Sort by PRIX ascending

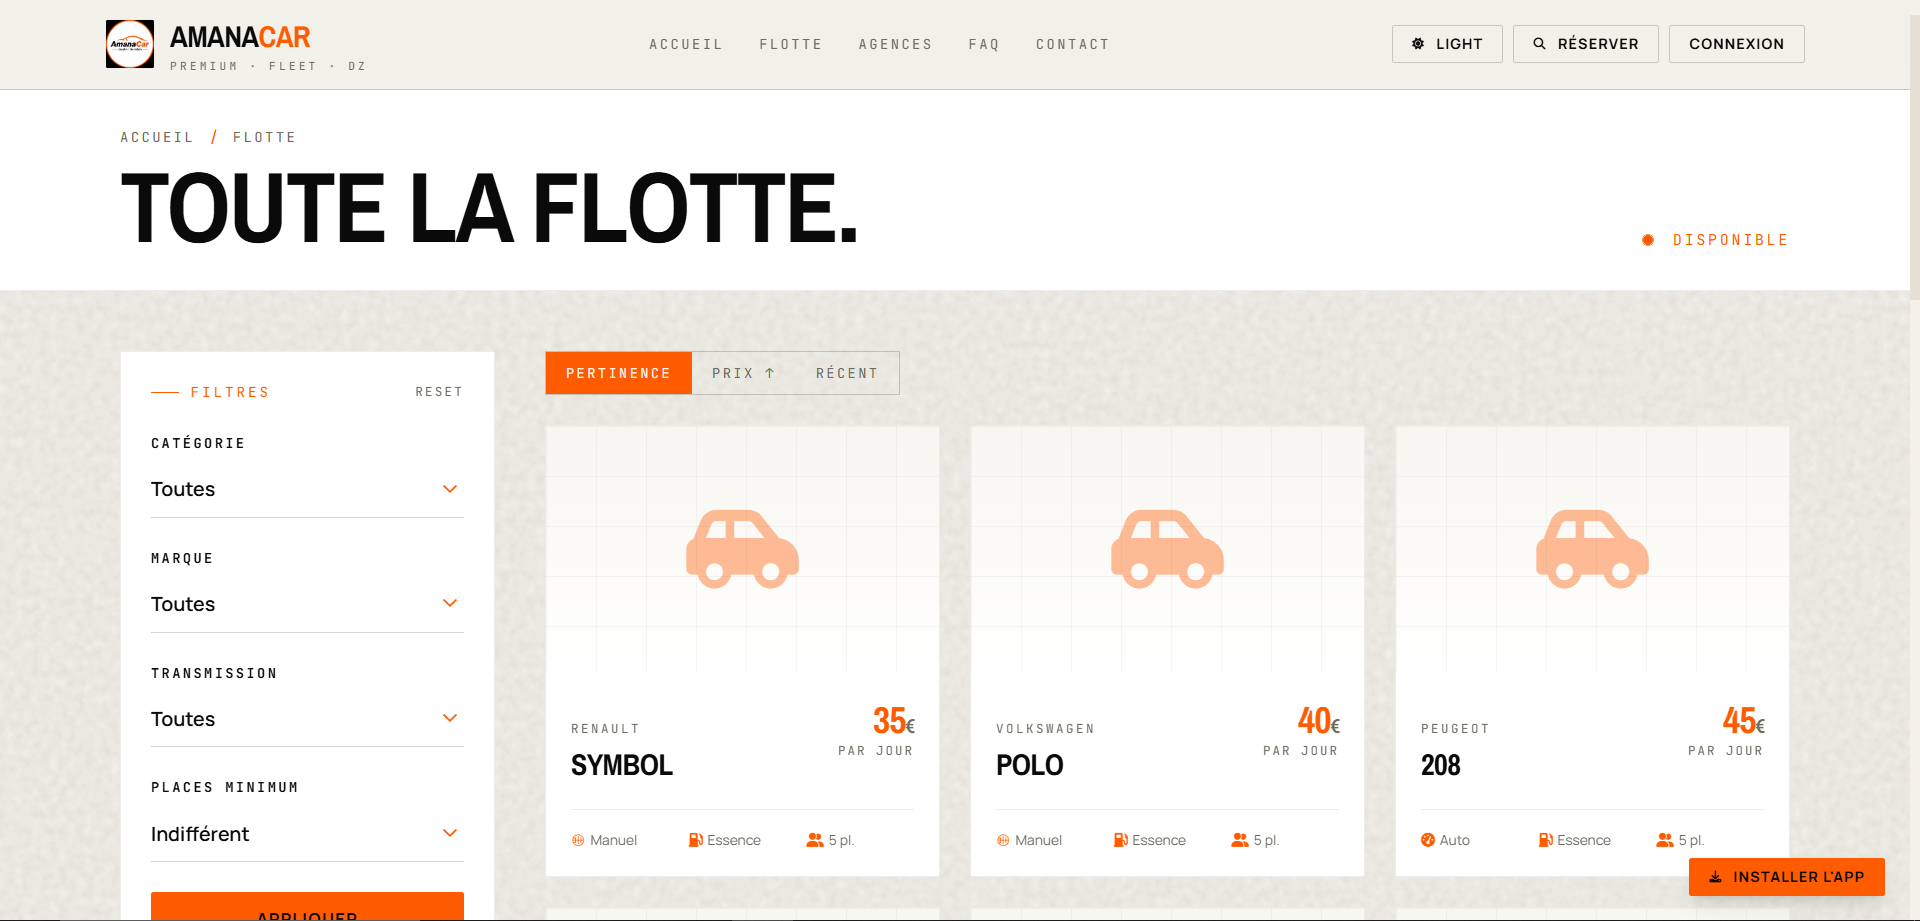click(x=743, y=373)
